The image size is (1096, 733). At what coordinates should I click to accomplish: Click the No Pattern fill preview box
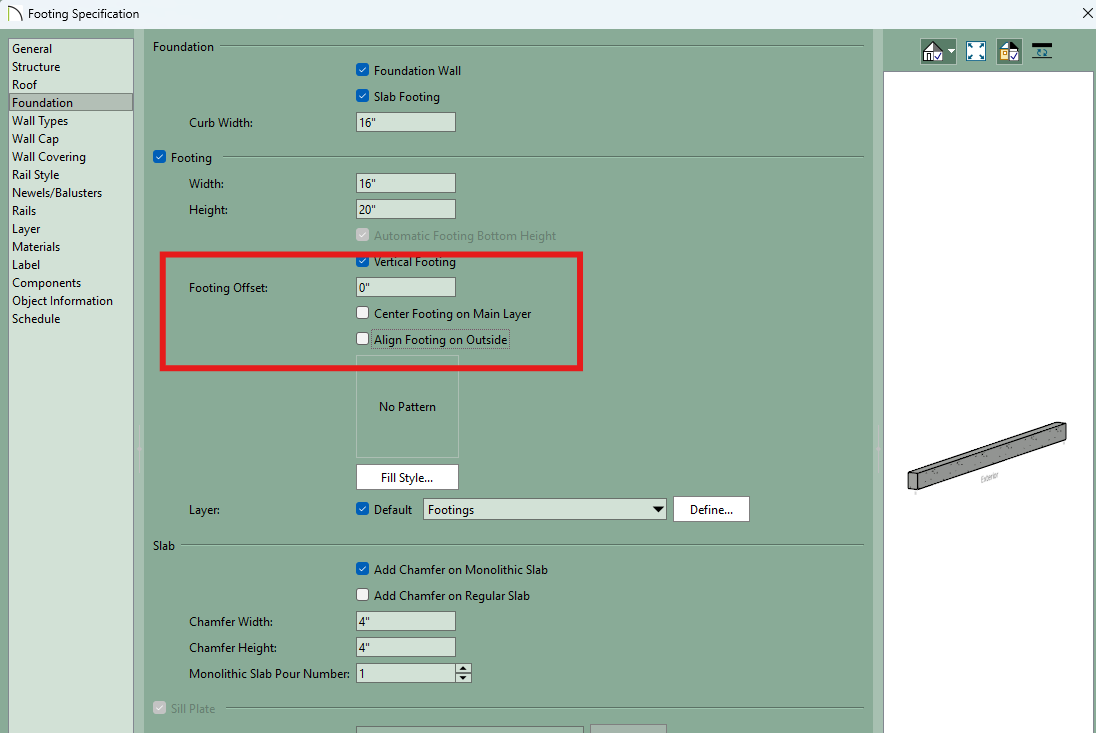tap(407, 407)
